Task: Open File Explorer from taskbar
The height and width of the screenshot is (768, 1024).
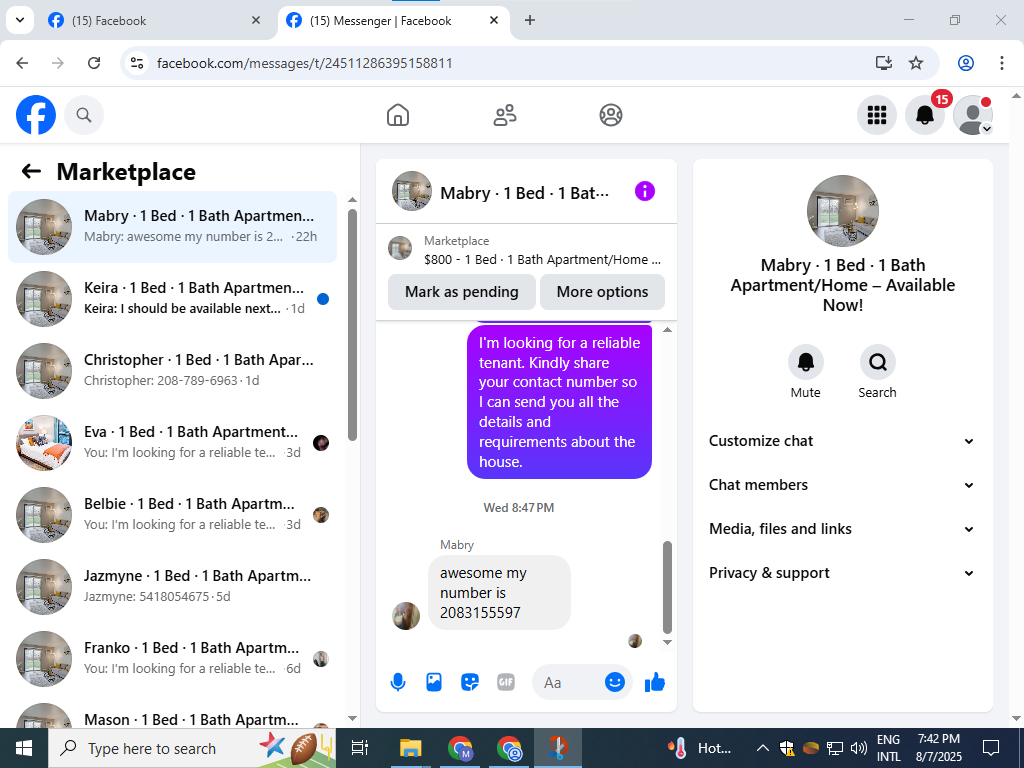Action: point(411,748)
